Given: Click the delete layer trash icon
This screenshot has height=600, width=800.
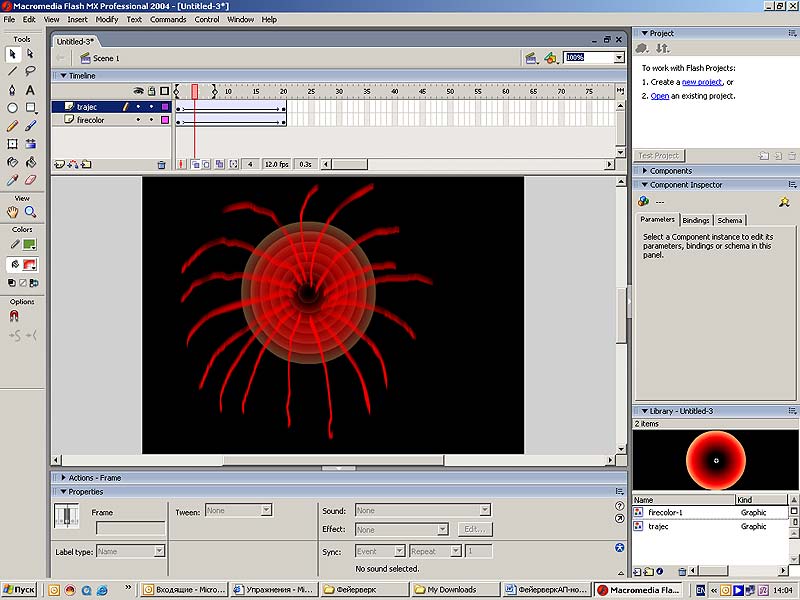Looking at the screenshot, I should [x=161, y=165].
